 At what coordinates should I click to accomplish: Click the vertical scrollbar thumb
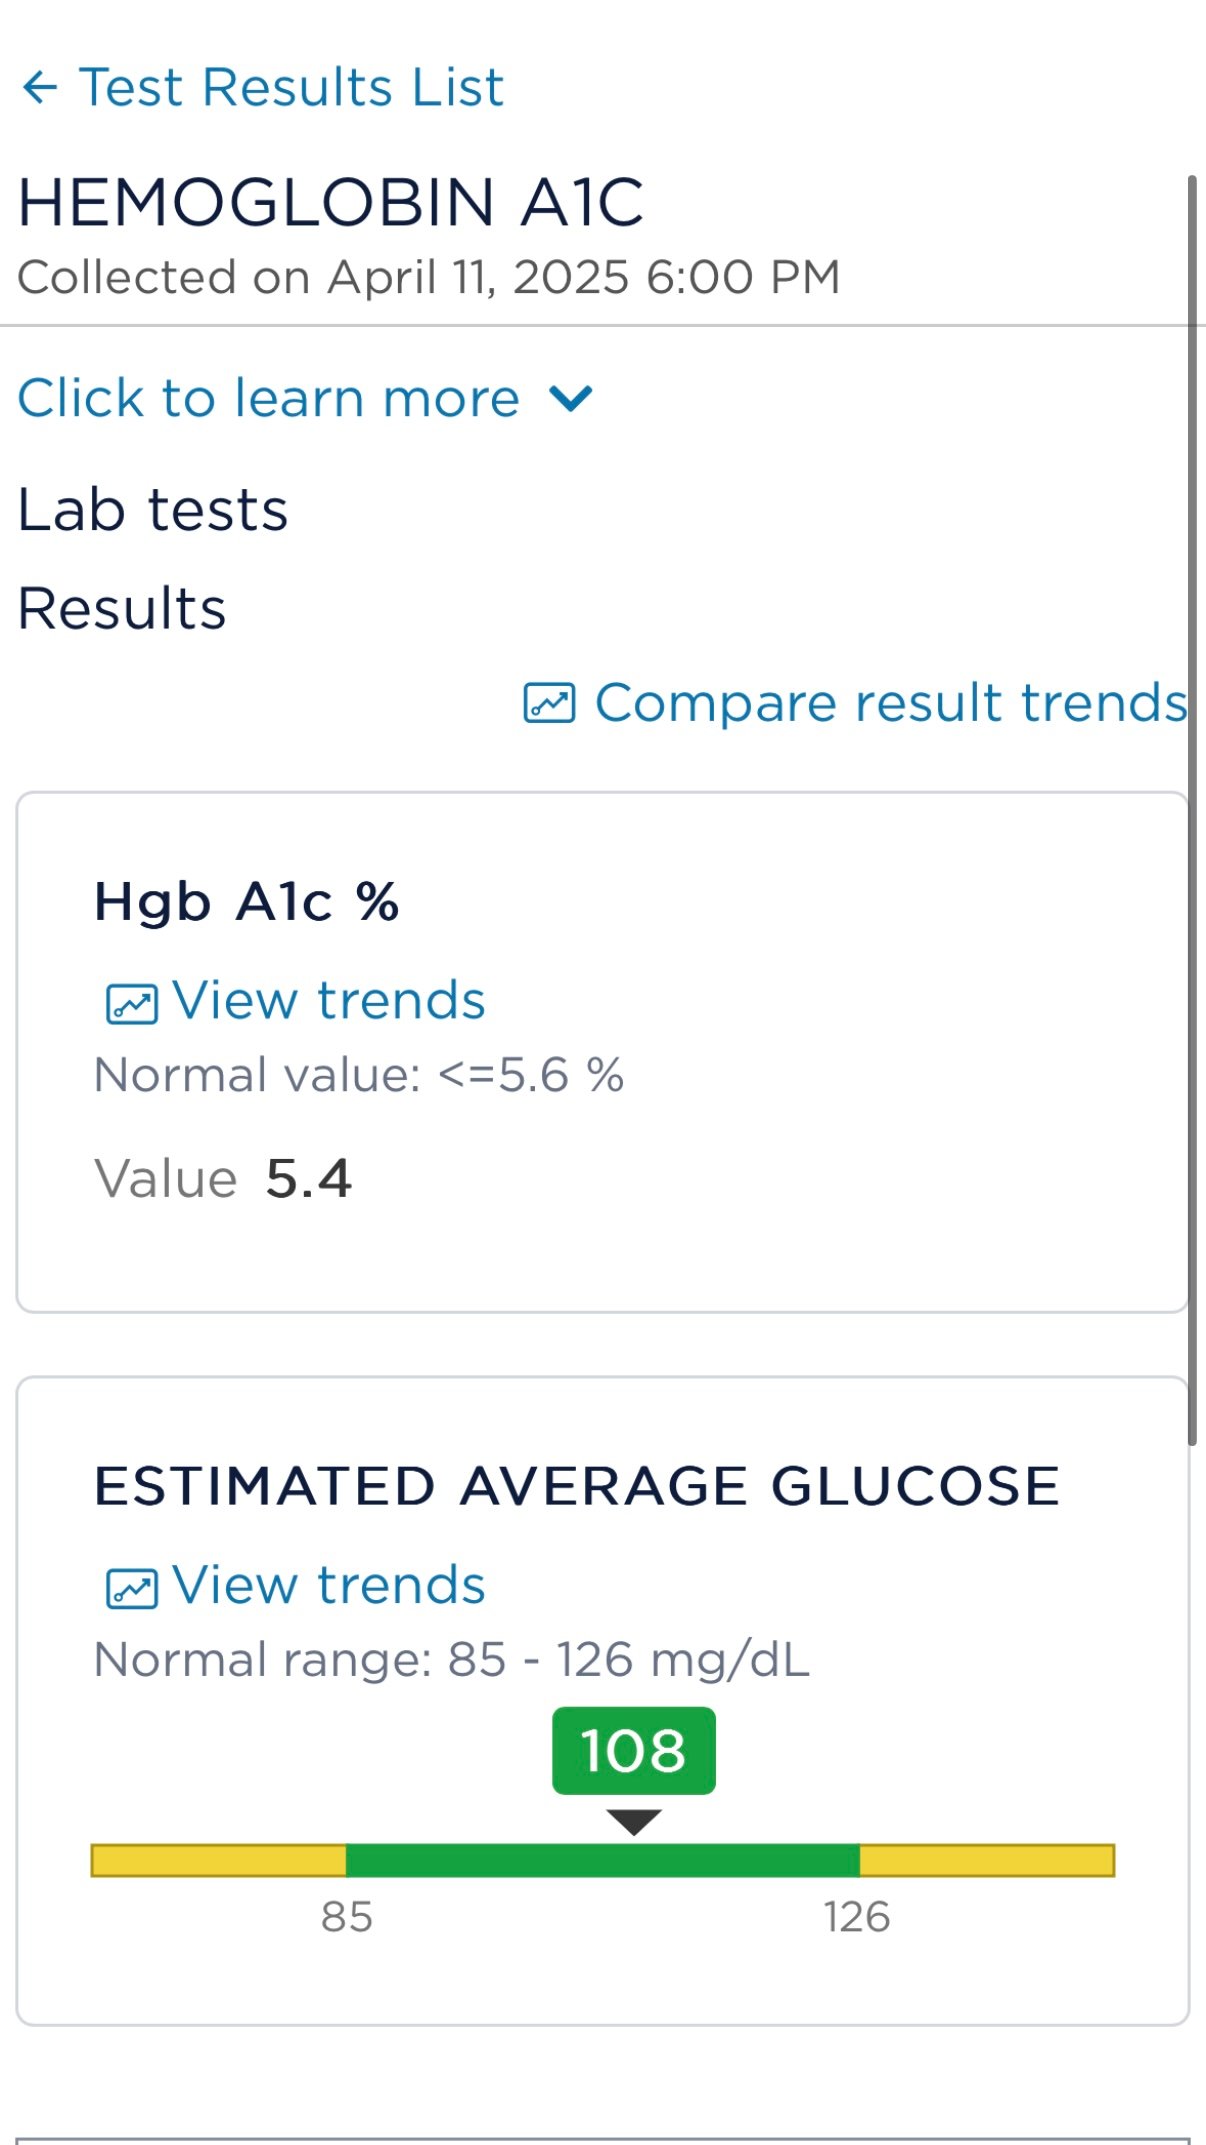click(1191, 810)
